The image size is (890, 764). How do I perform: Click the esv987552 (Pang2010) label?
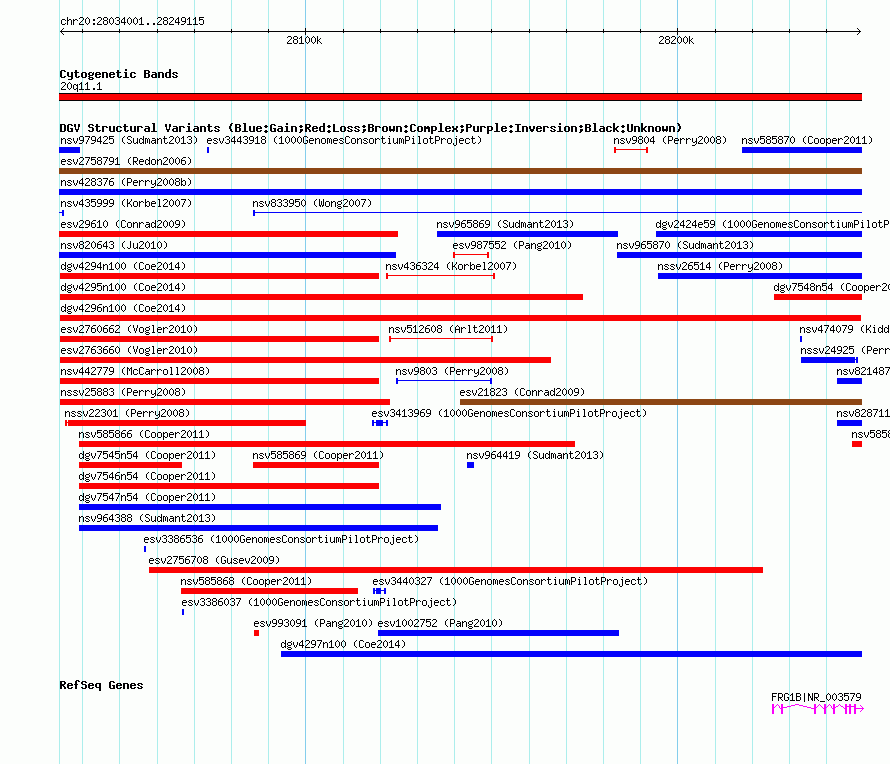click(512, 245)
